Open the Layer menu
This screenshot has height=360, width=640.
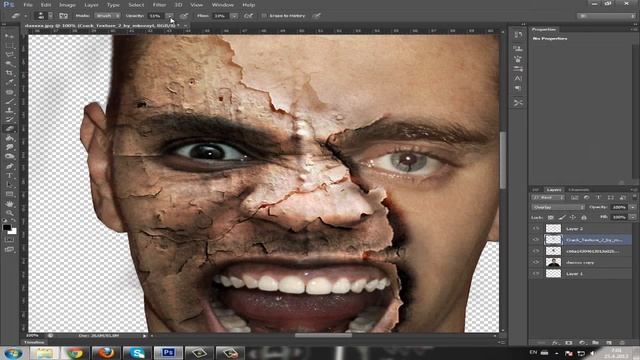[x=91, y=5]
